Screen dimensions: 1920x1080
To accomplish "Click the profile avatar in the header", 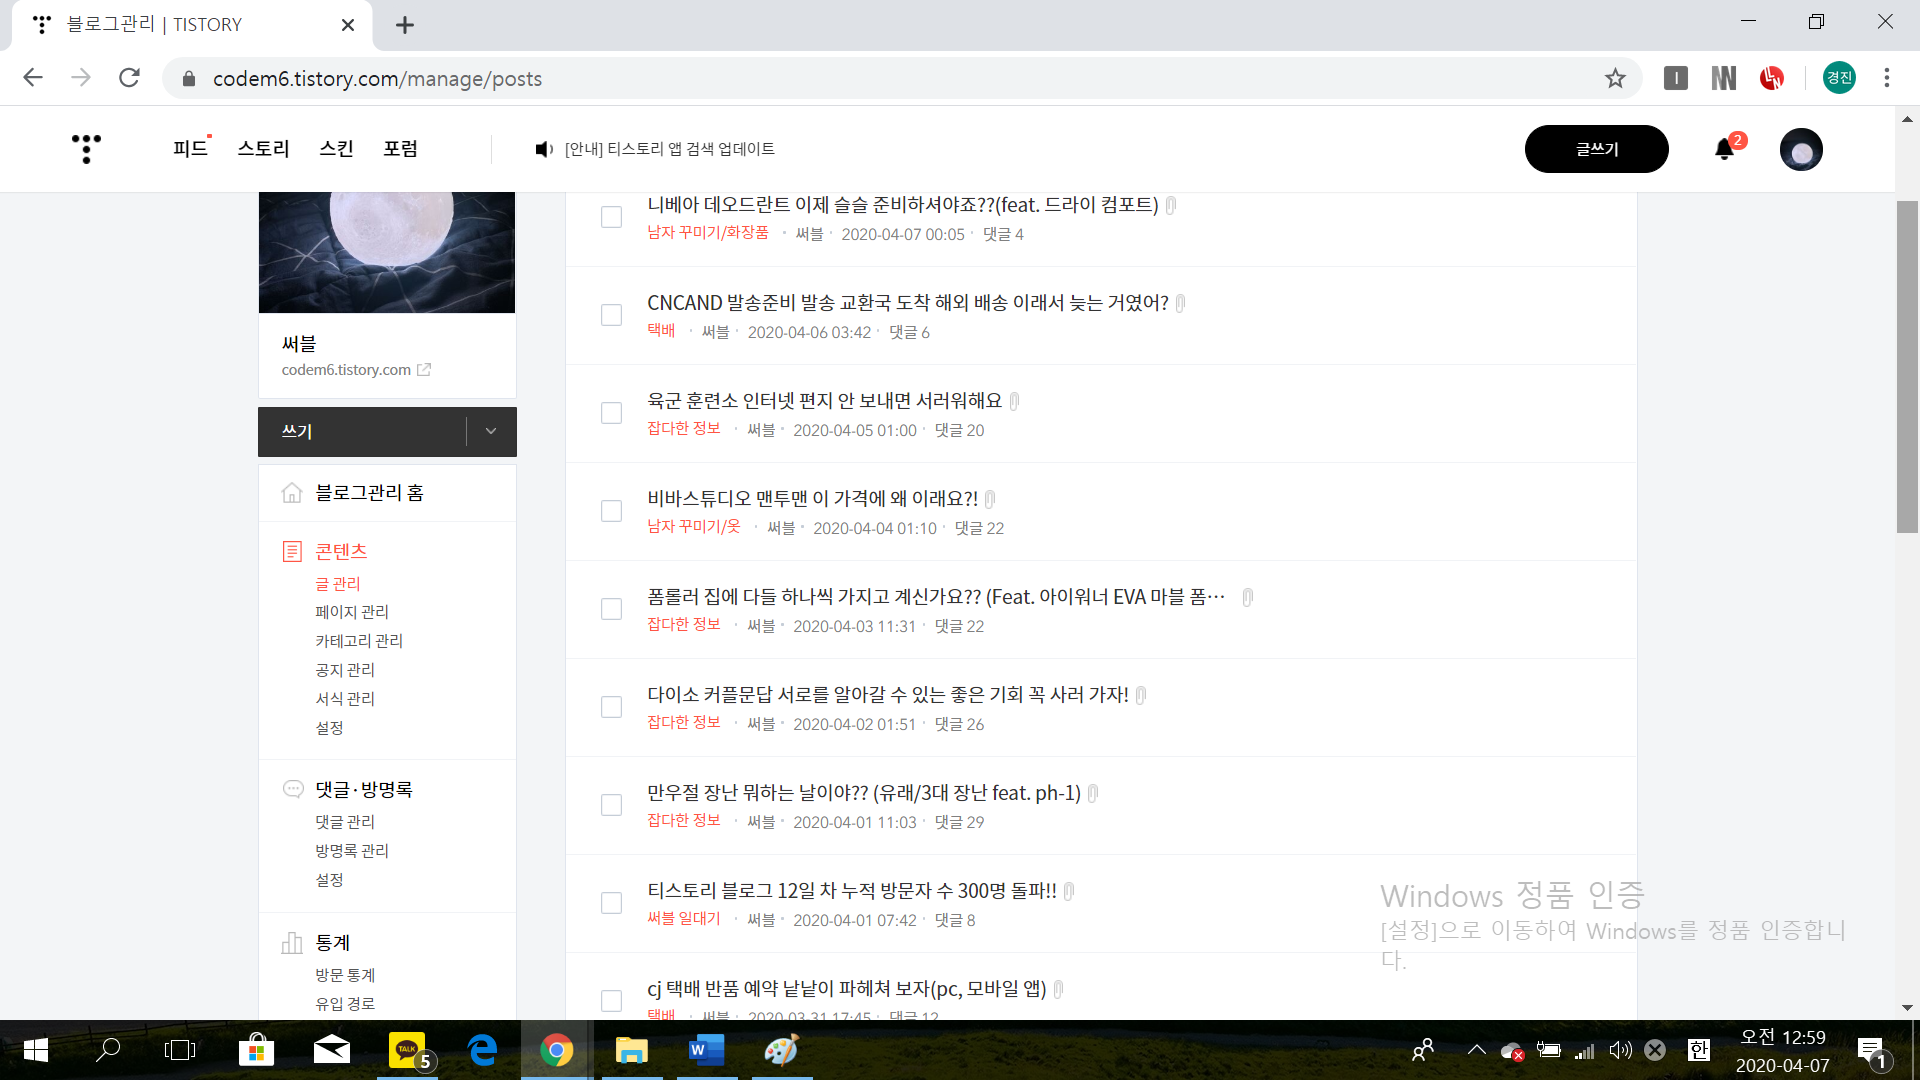I will (x=1801, y=150).
